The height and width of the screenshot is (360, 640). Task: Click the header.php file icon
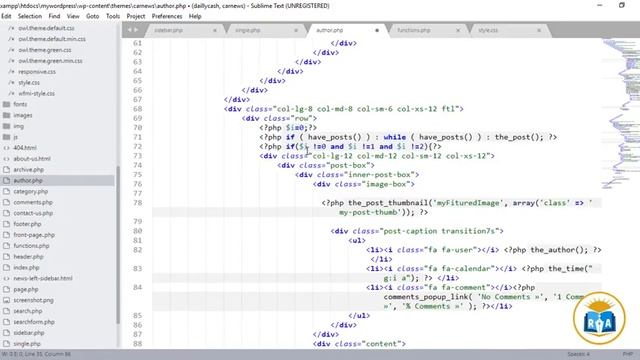click(x=7, y=257)
